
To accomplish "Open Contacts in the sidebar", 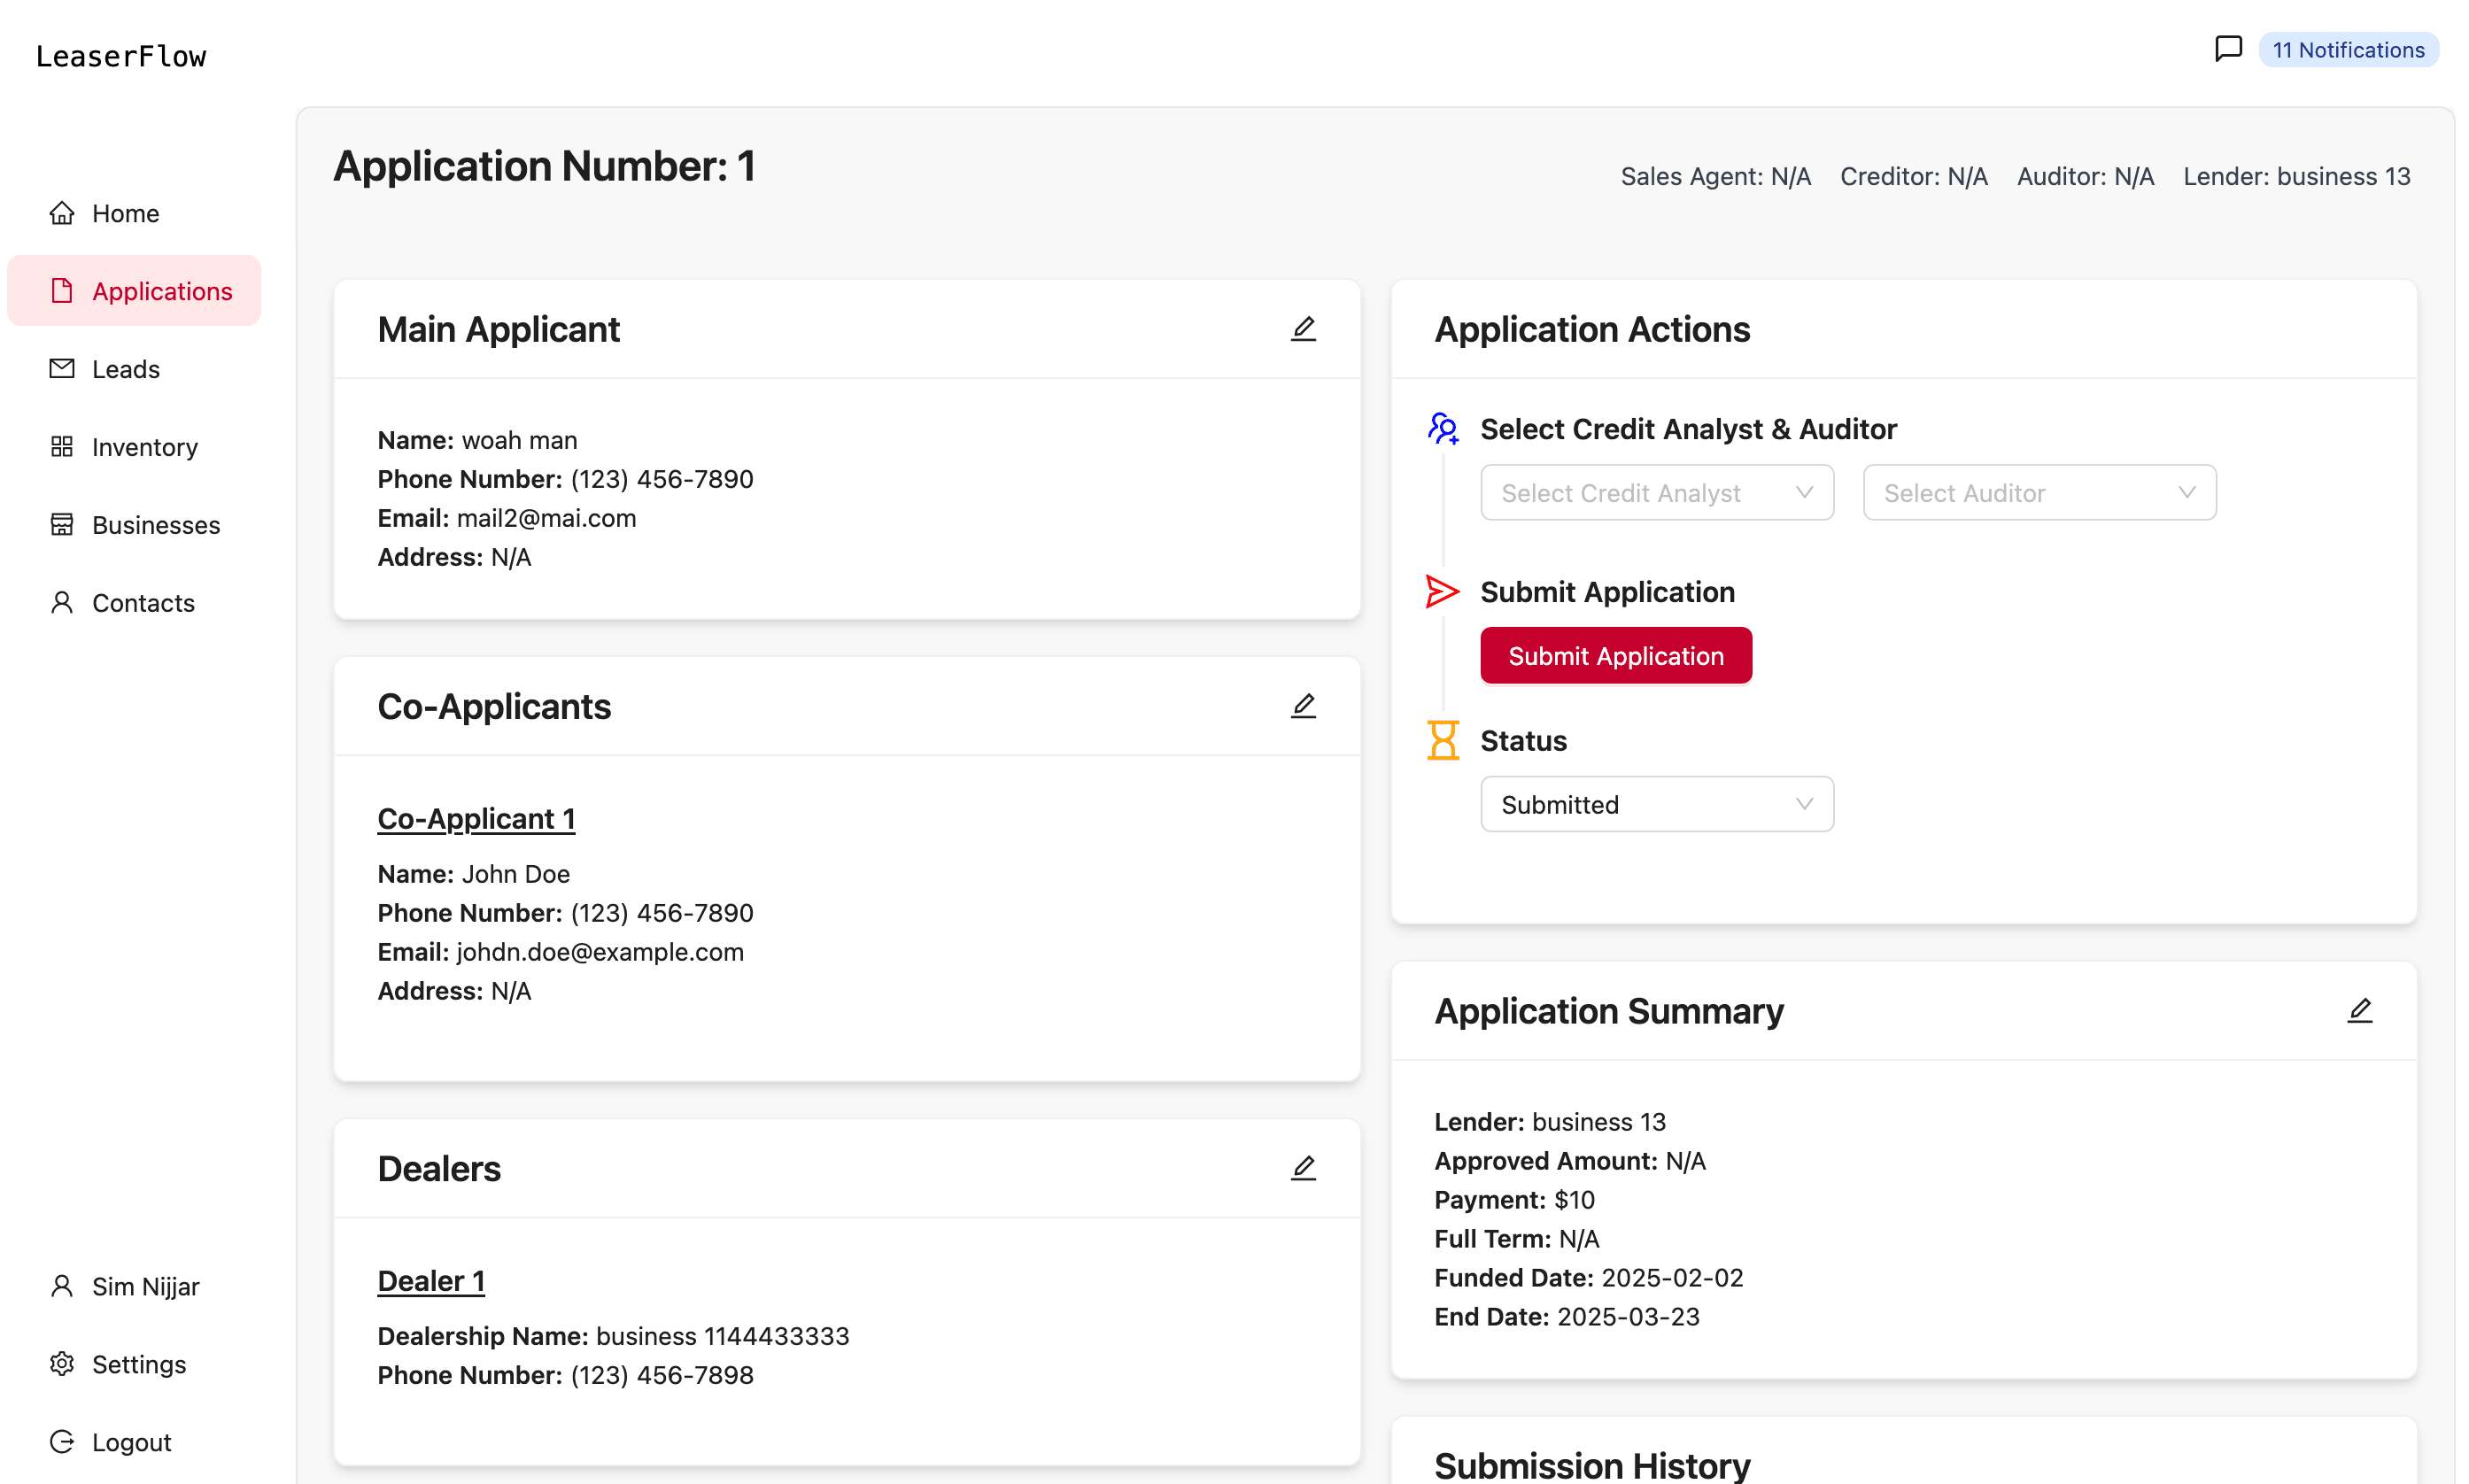I will [134, 603].
